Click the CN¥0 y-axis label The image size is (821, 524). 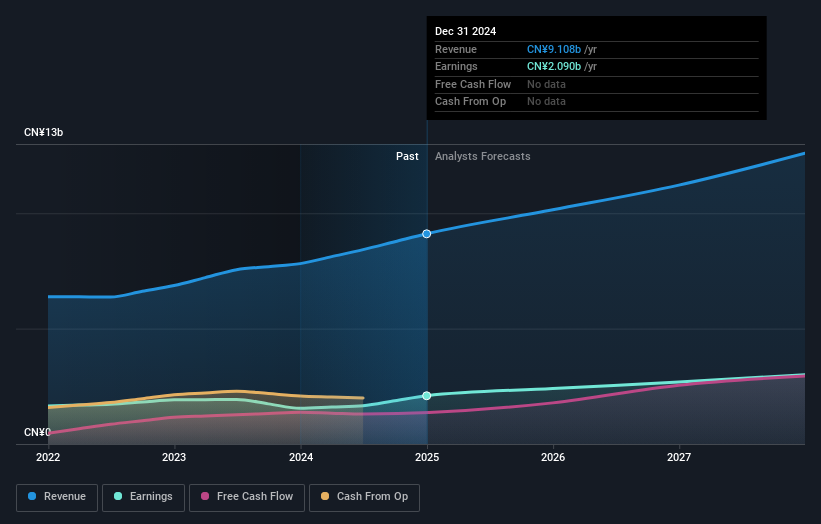coord(37,432)
